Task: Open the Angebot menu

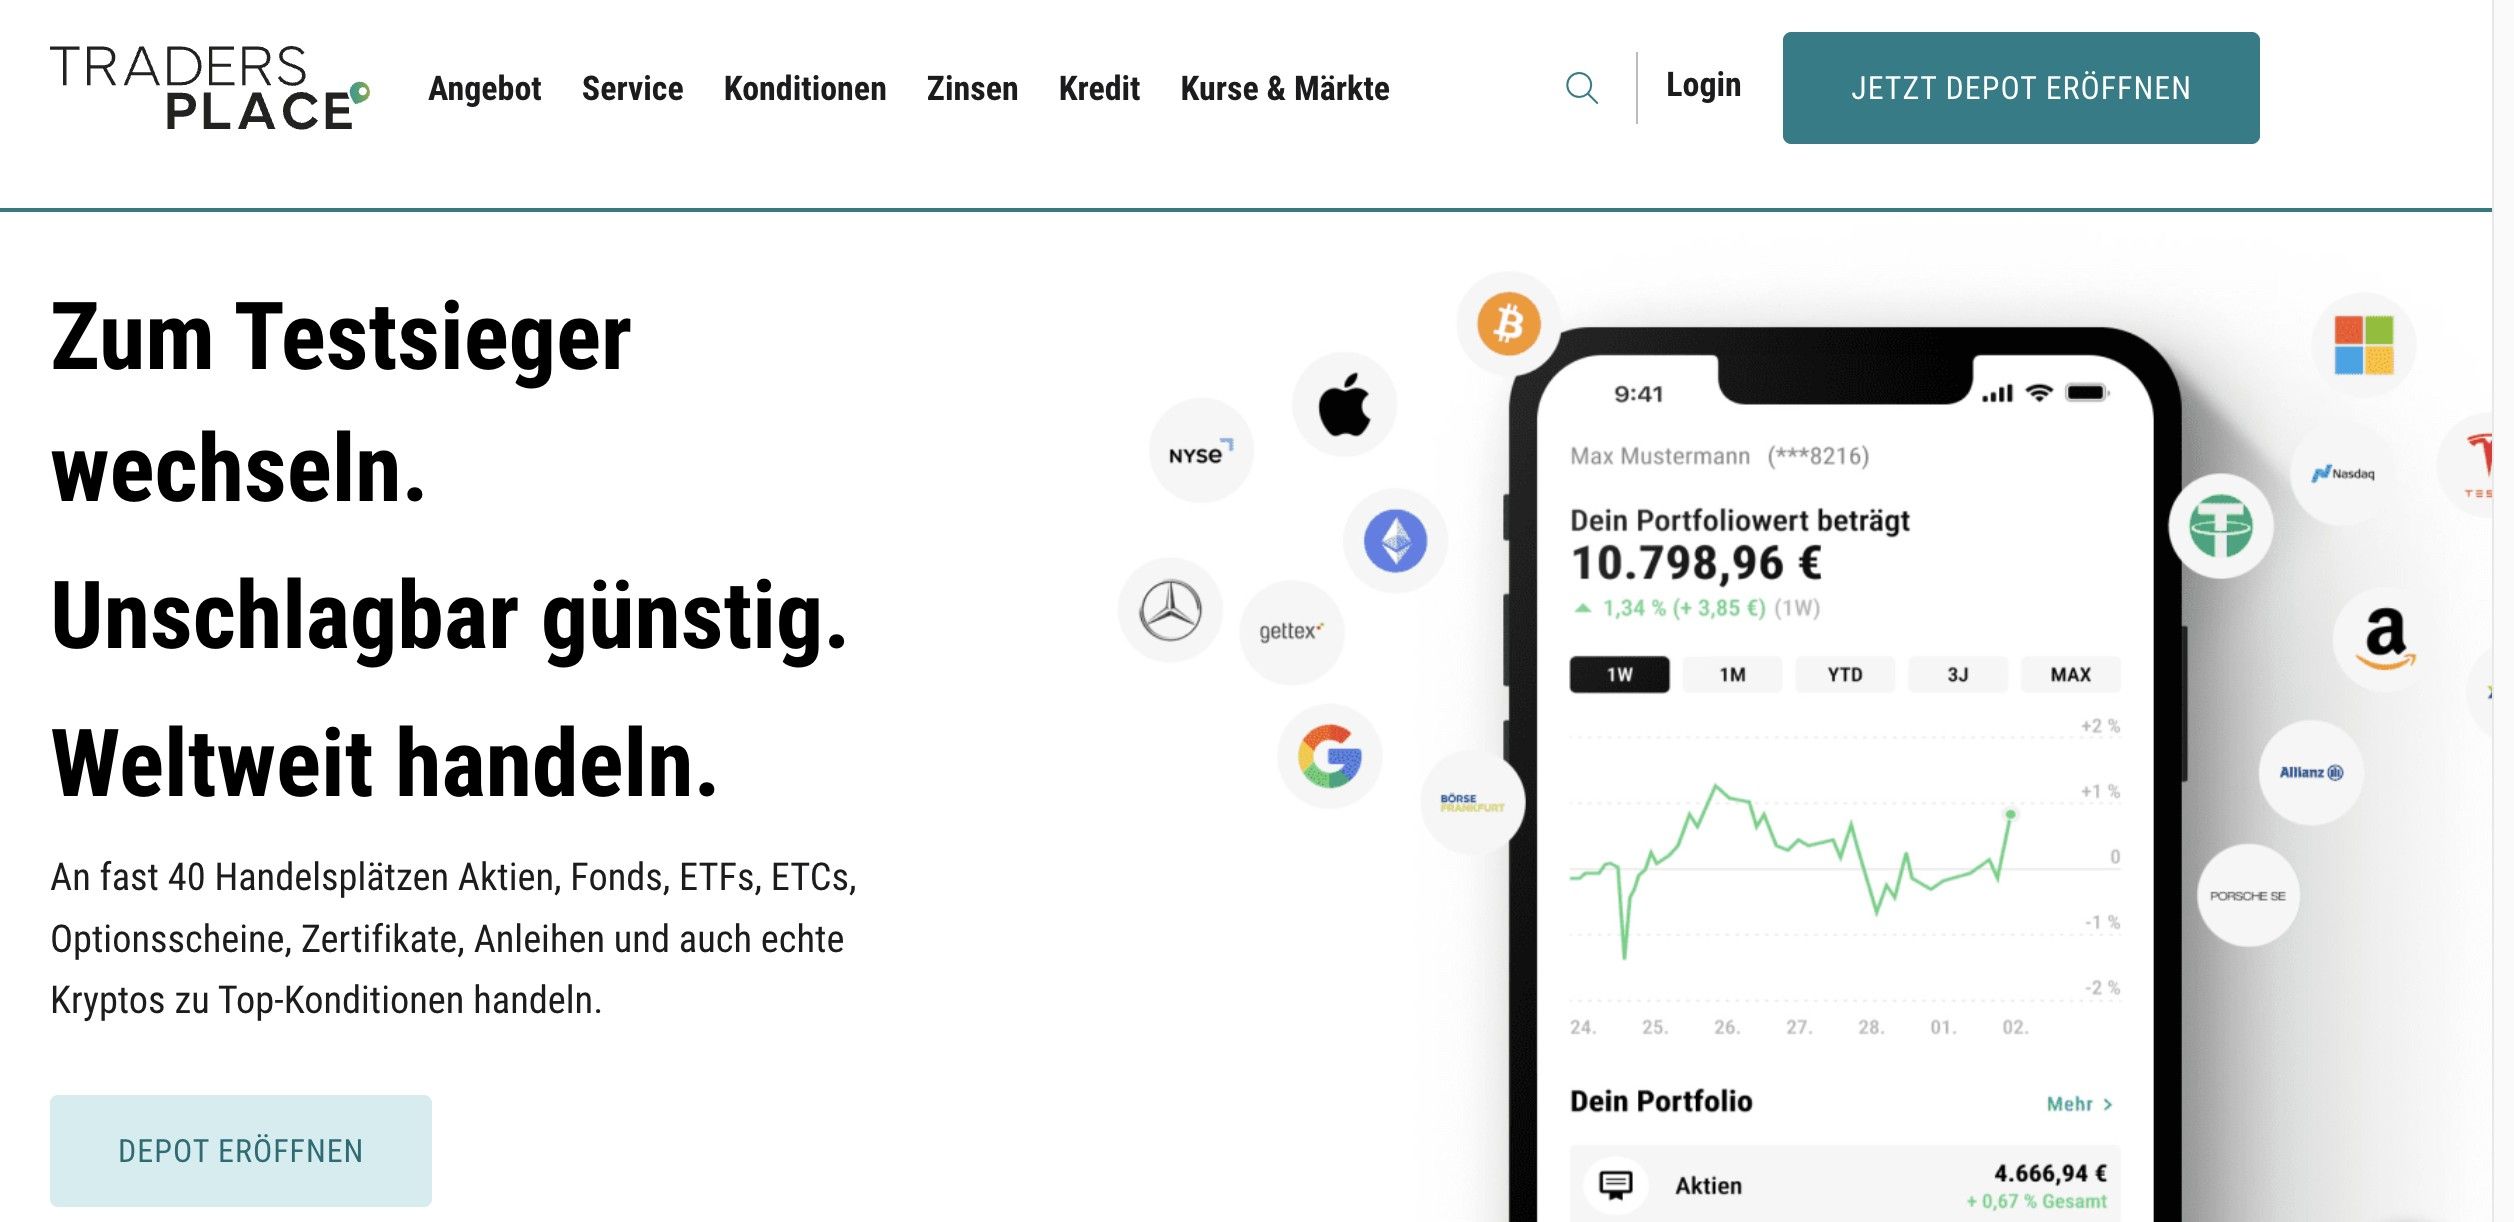Action: [x=484, y=89]
